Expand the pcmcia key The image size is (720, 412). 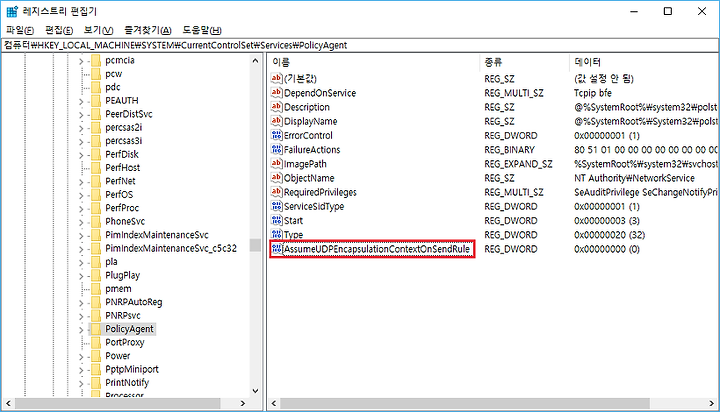click(x=81, y=61)
